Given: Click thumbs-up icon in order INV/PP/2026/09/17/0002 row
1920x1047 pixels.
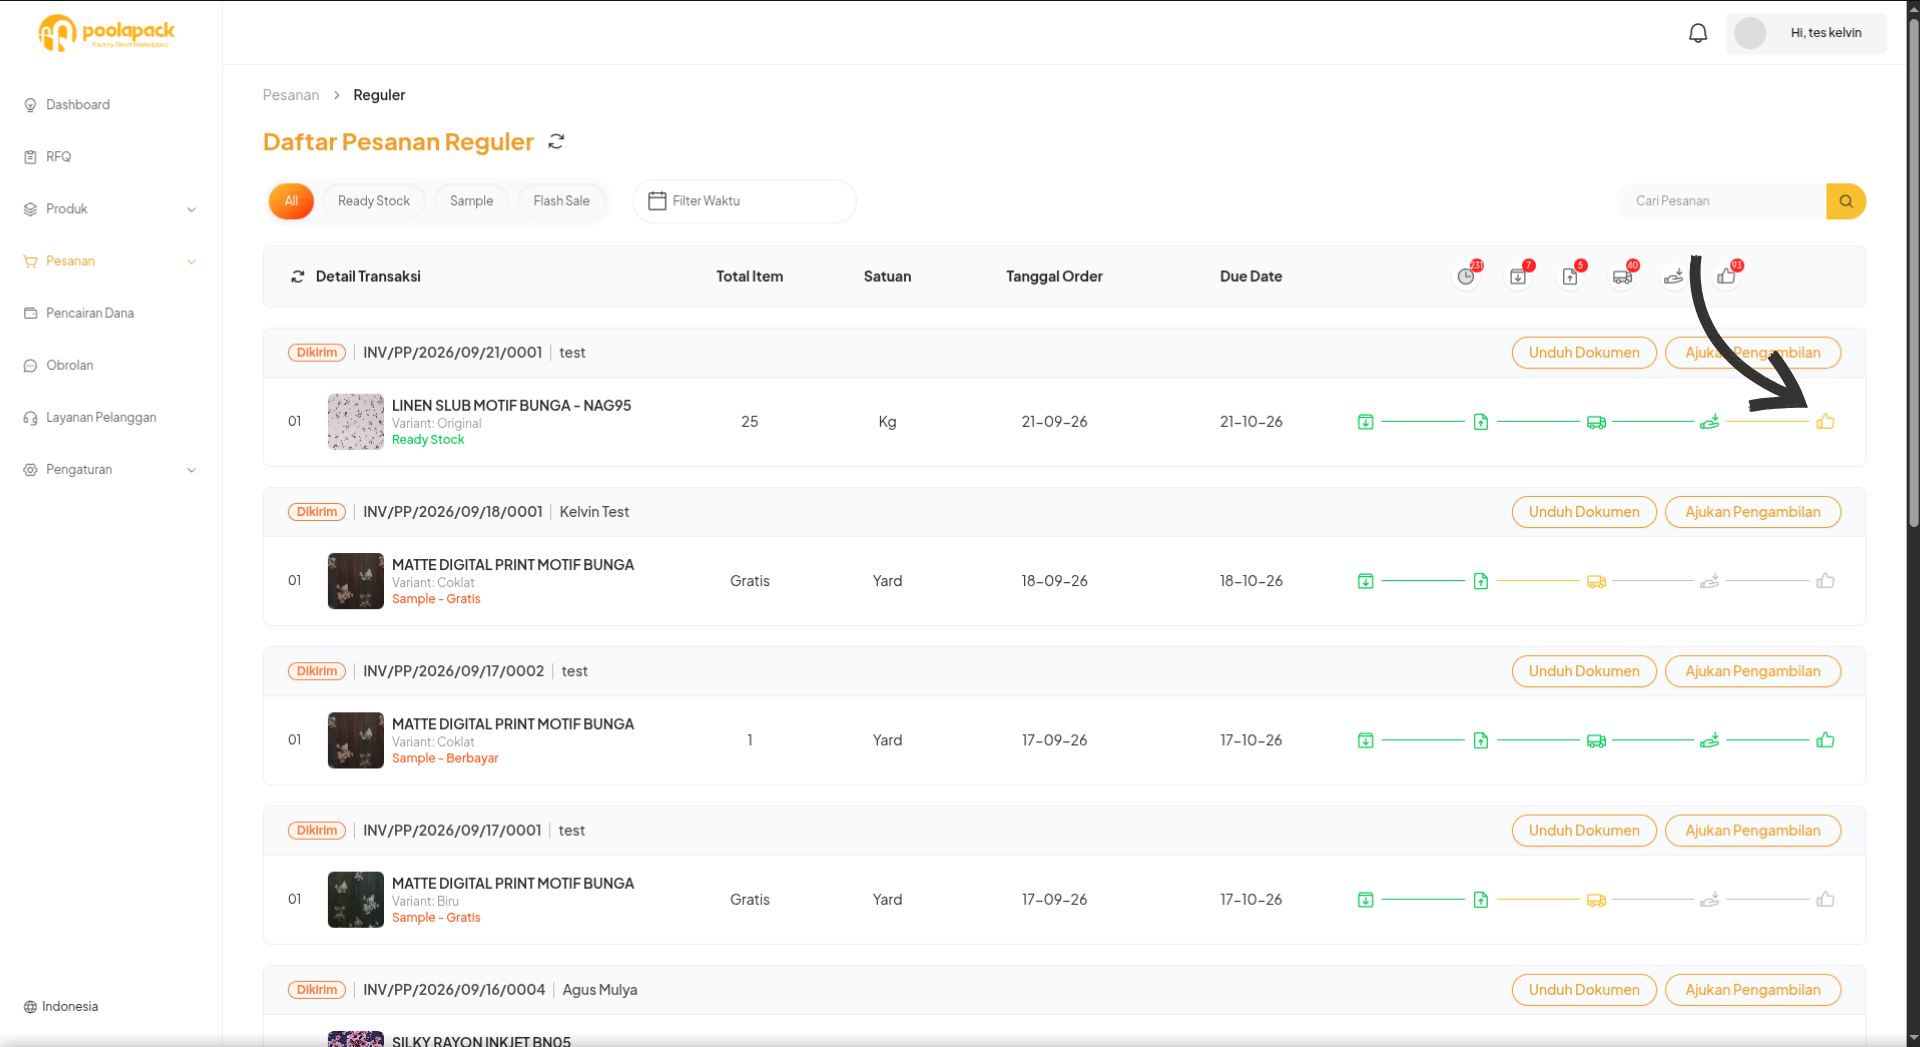Looking at the screenshot, I should point(1825,740).
